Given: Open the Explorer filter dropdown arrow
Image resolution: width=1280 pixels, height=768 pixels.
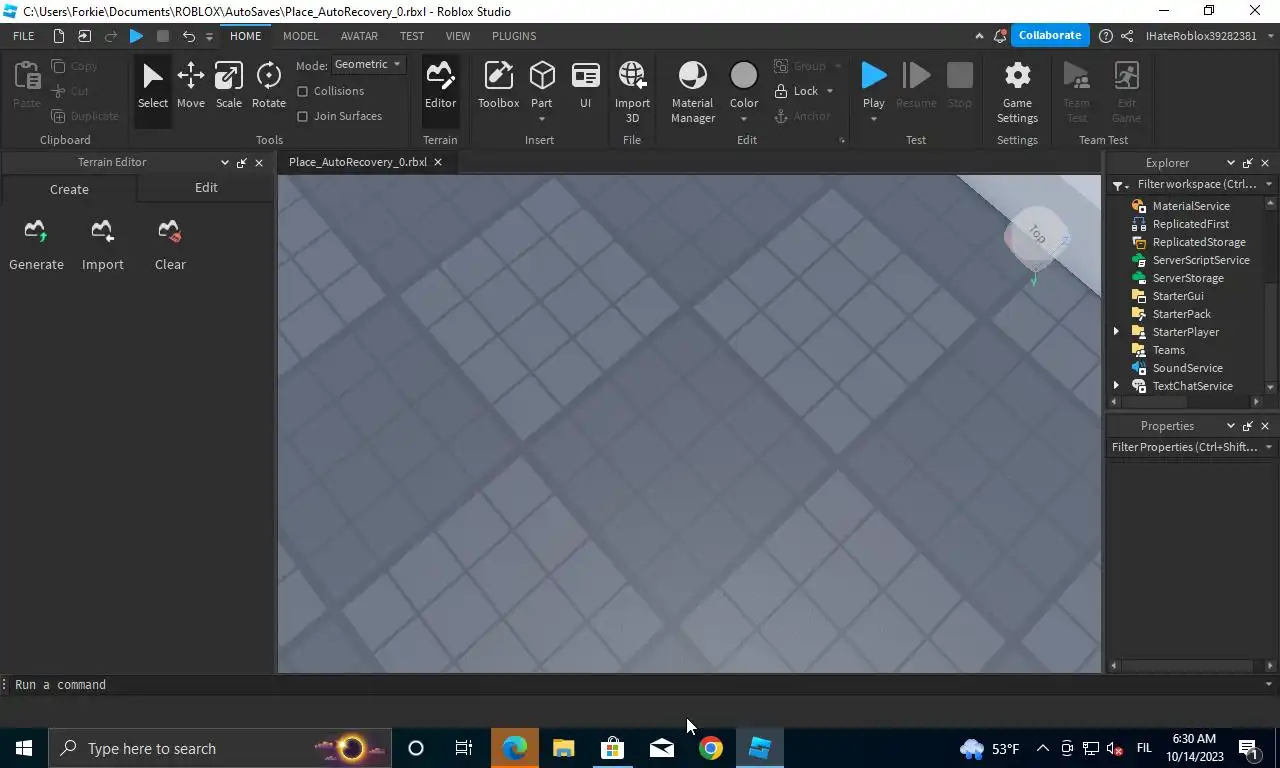Looking at the screenshot, I should [1268, 184].
